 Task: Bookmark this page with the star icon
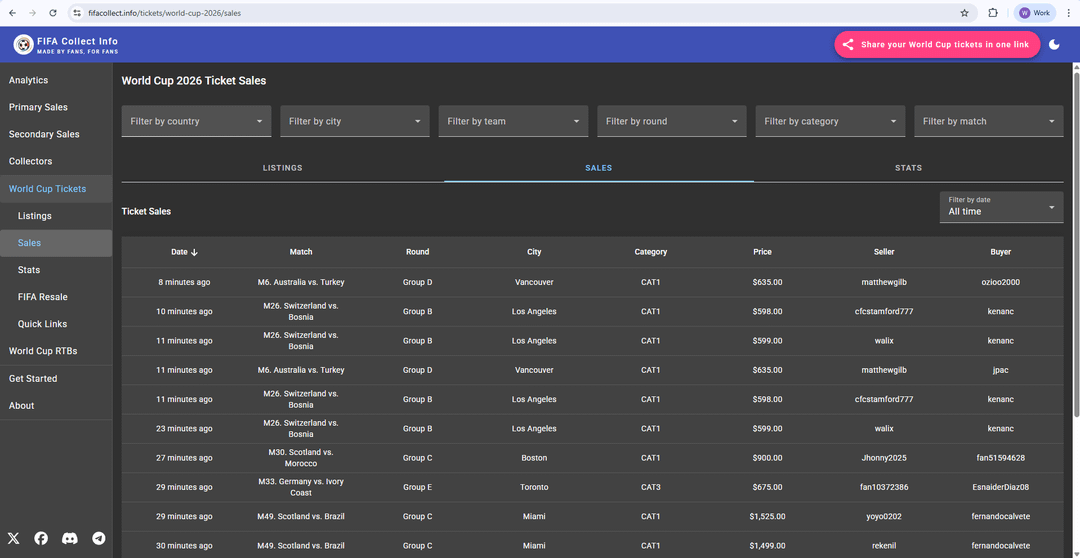pyautogui.click(x=964, y=13)
